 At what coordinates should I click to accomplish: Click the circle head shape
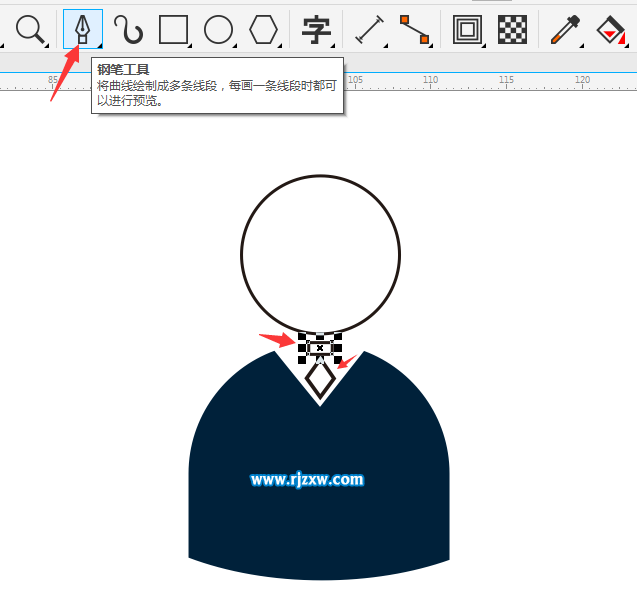pos(320,254)
